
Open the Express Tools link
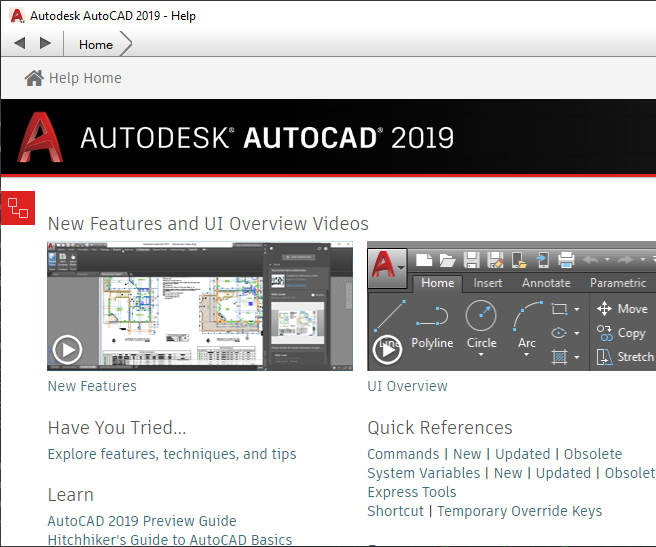pyautogui.click(x=412, y=492)
